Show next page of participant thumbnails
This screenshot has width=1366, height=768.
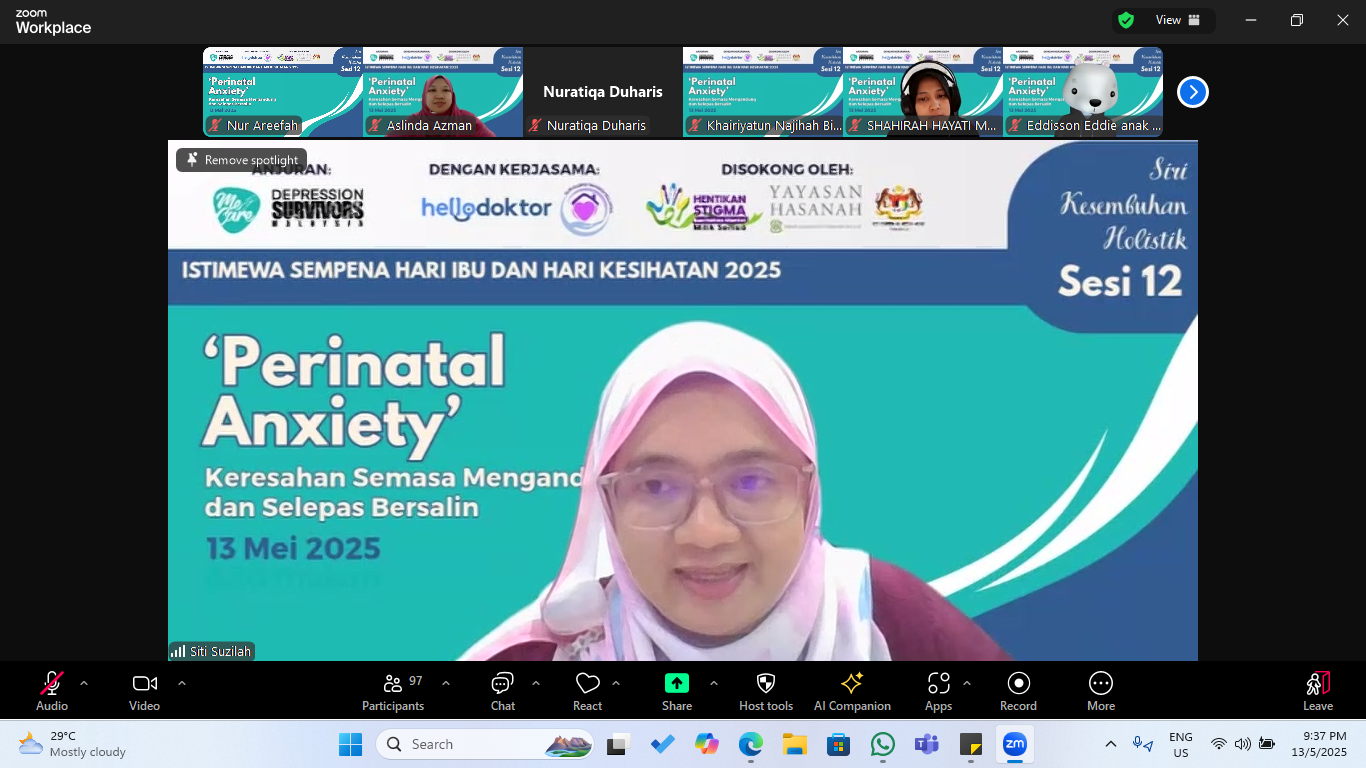click(x=1192, y=92)
